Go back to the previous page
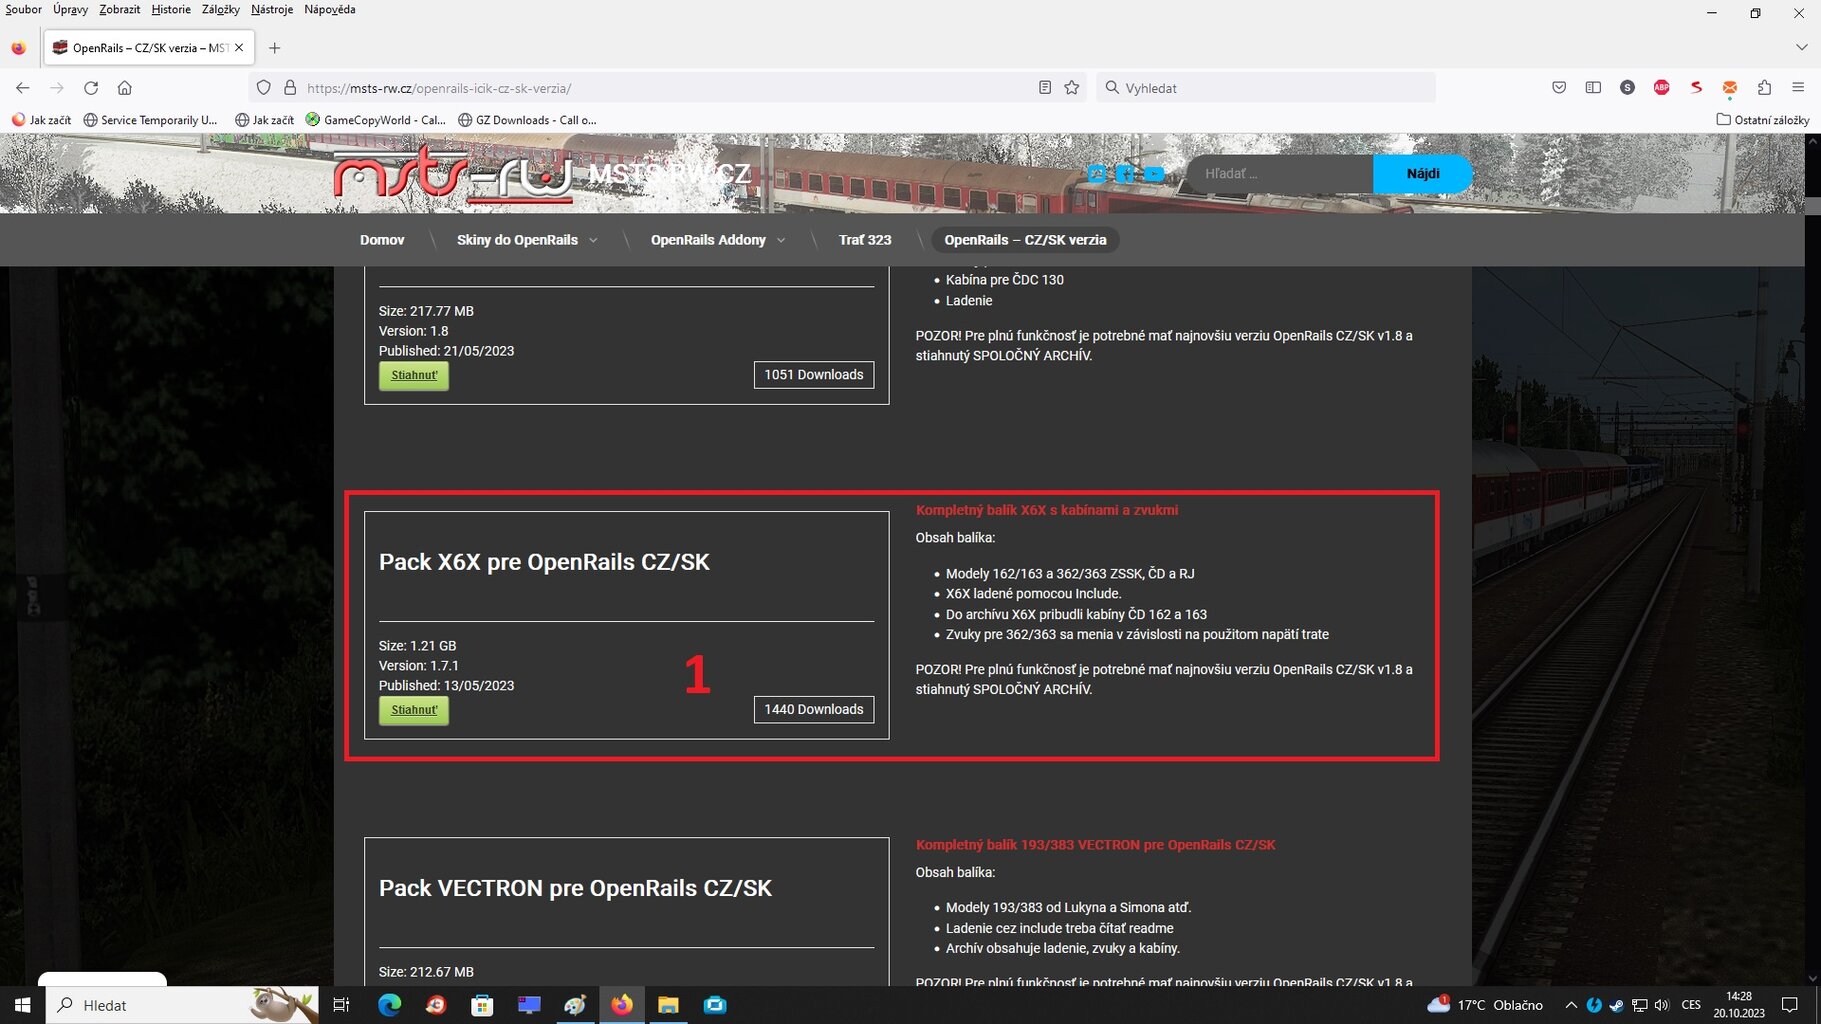The image size is (1821, 1024). click(23, 88)
